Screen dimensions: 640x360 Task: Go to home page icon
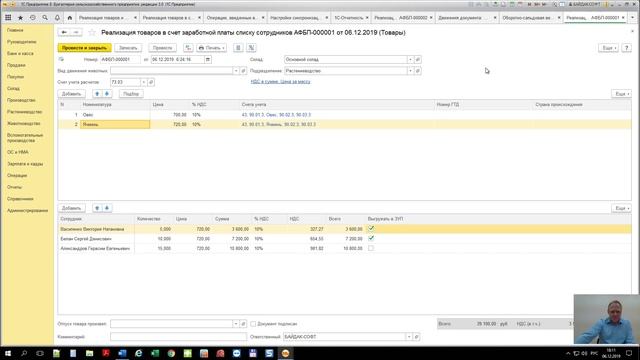click(70, 18)
